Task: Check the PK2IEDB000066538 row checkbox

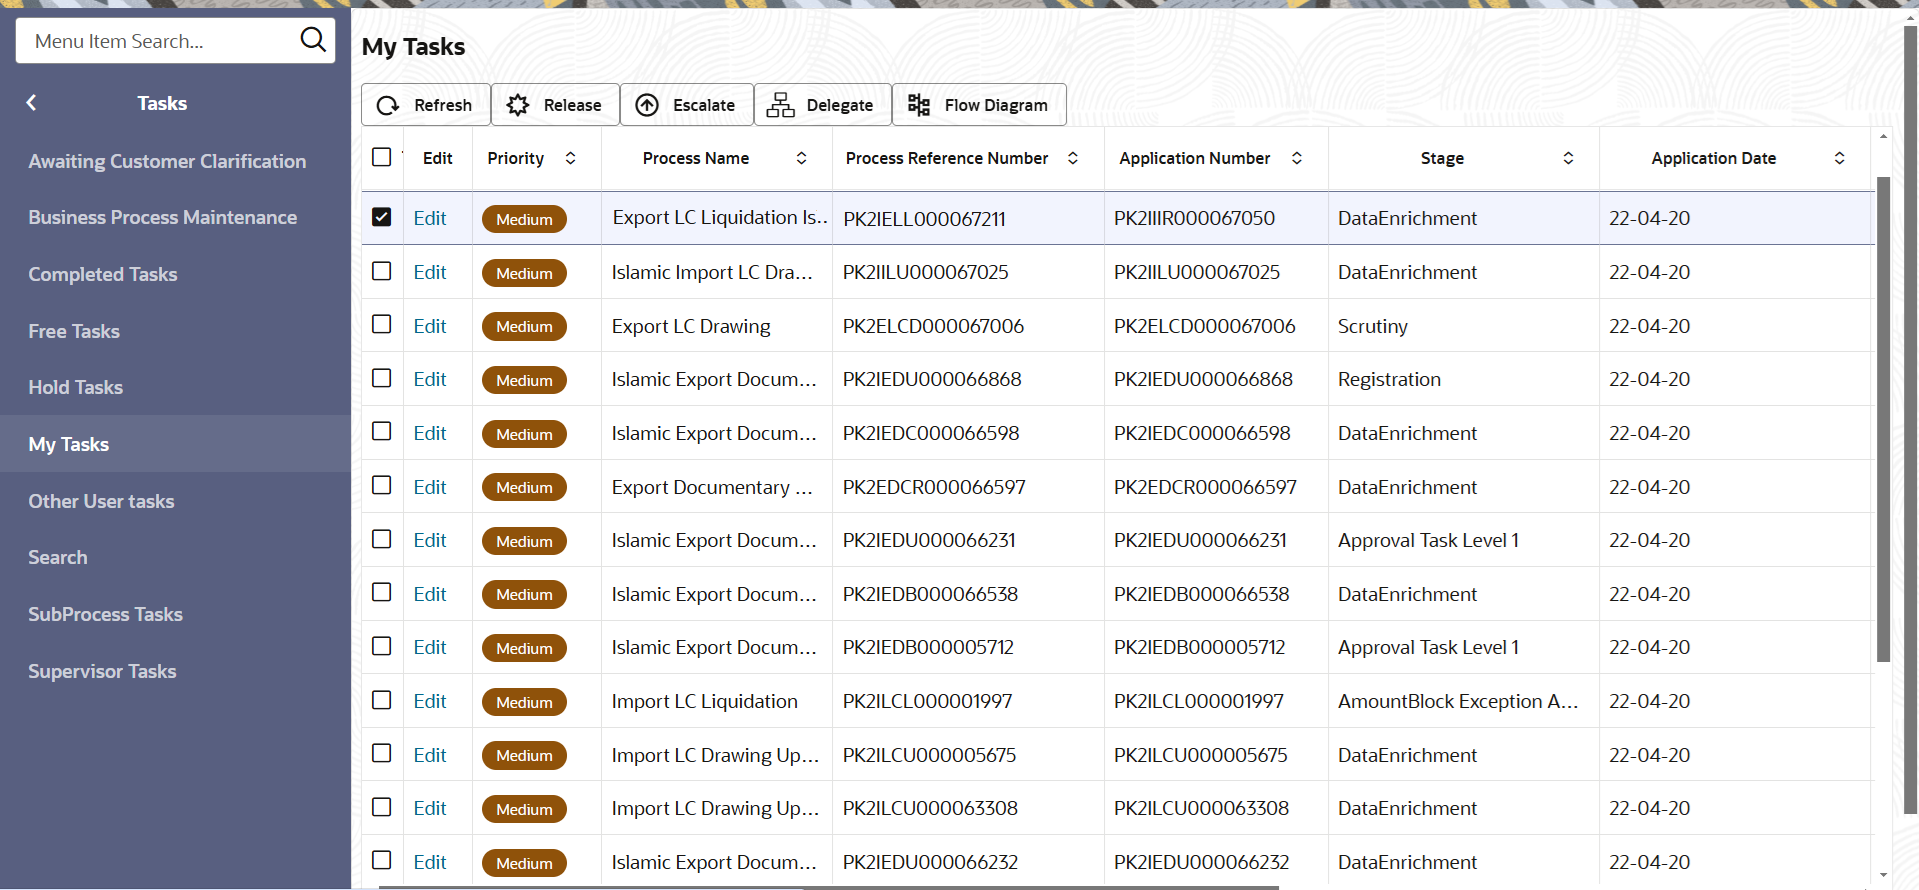Action: tap(381, 592)
